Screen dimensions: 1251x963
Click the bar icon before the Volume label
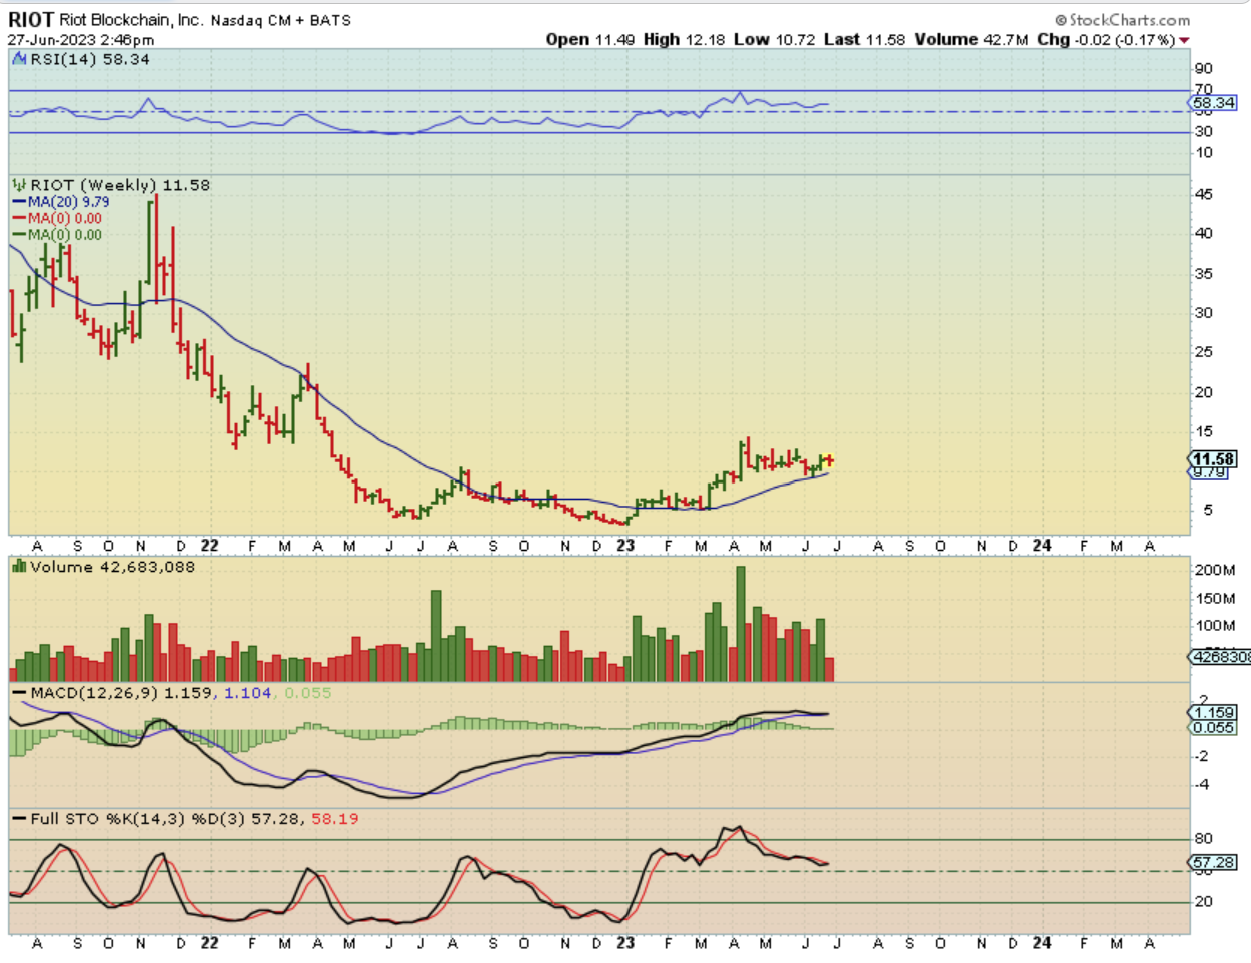pos(19,567)
